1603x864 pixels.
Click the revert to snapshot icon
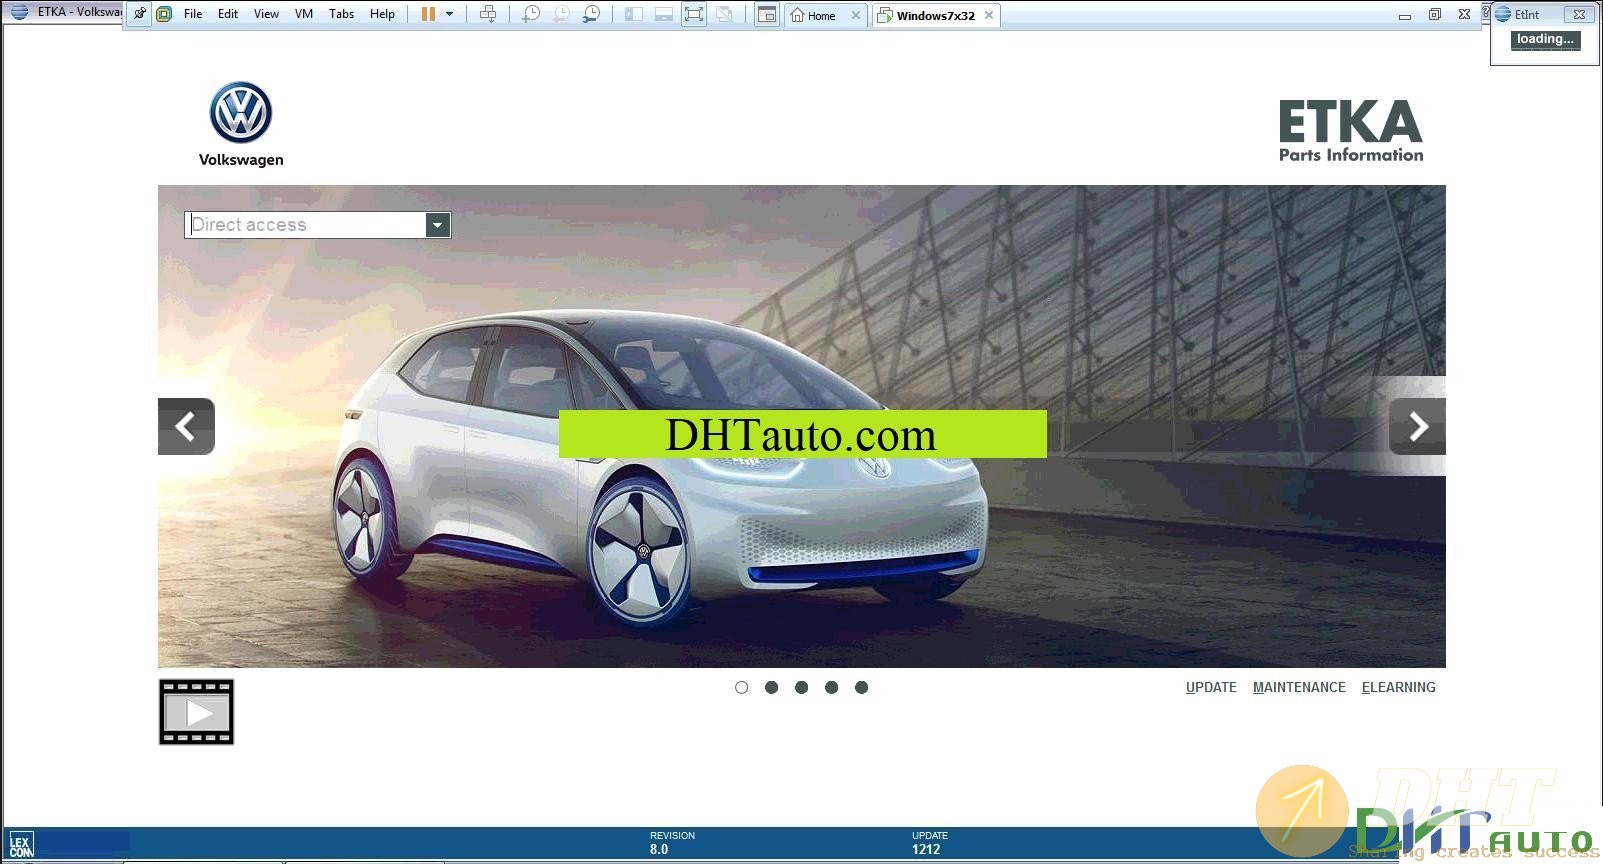coord(561,14)
